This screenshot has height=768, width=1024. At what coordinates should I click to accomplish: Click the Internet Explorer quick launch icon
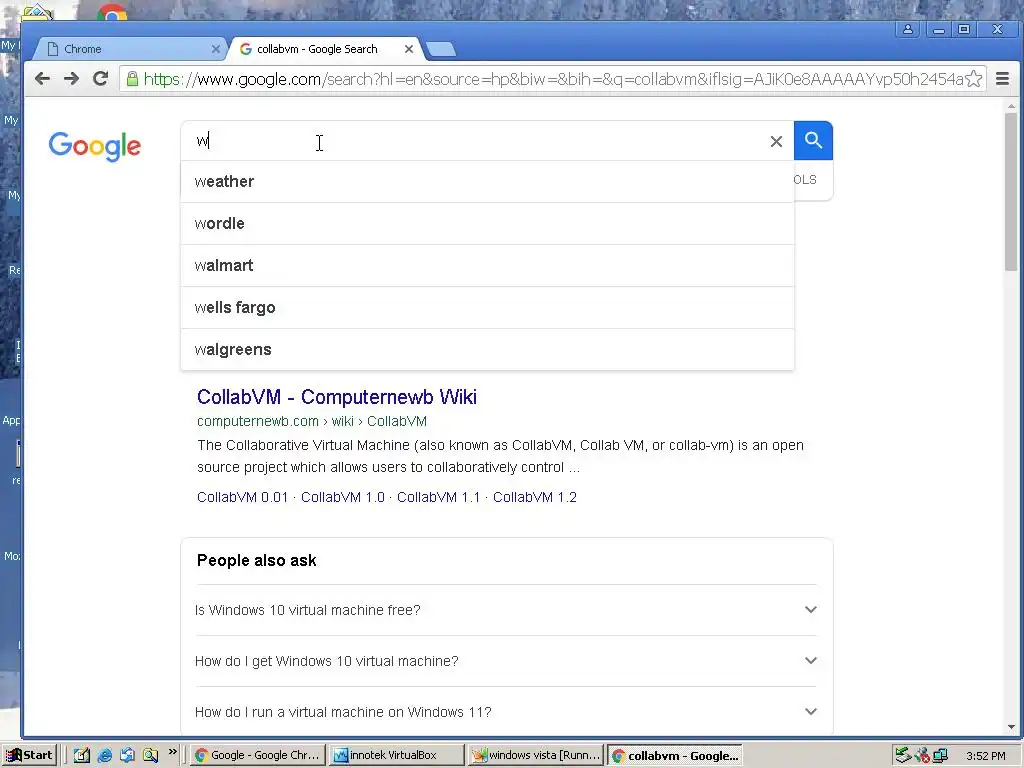104,756
